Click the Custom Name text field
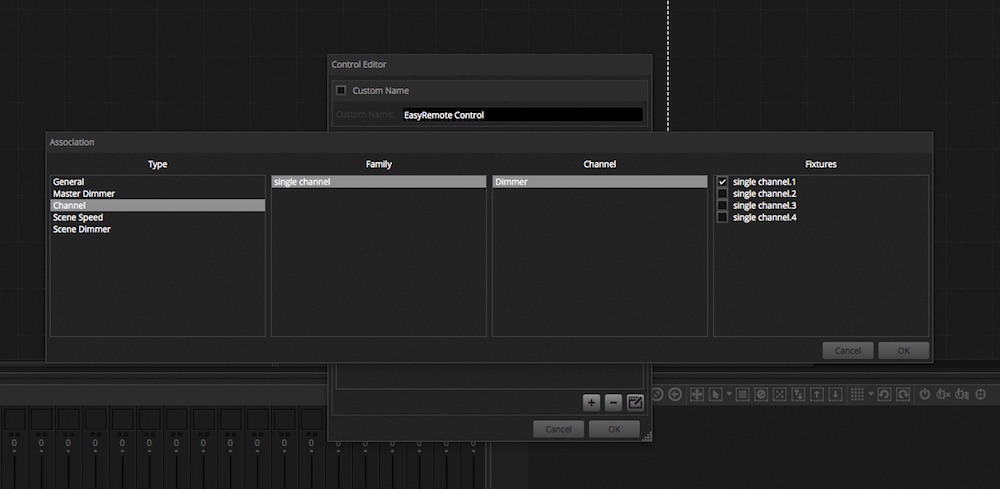 pos(522,115)
